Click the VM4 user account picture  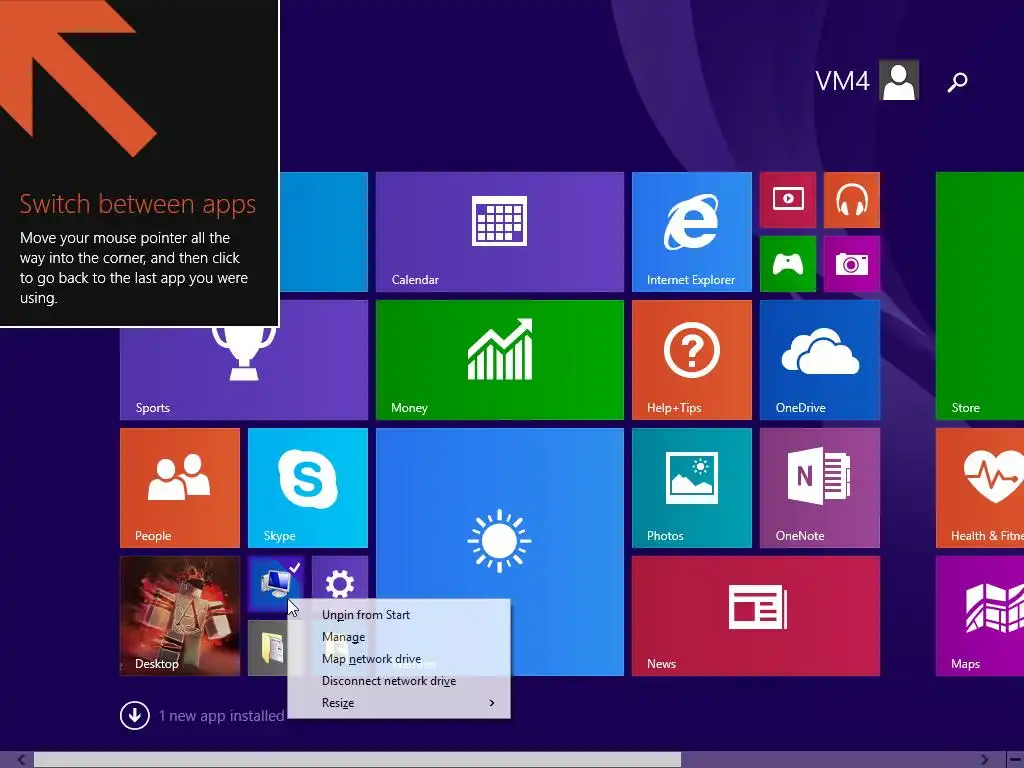pyautogui.click(x=899, y=80)
